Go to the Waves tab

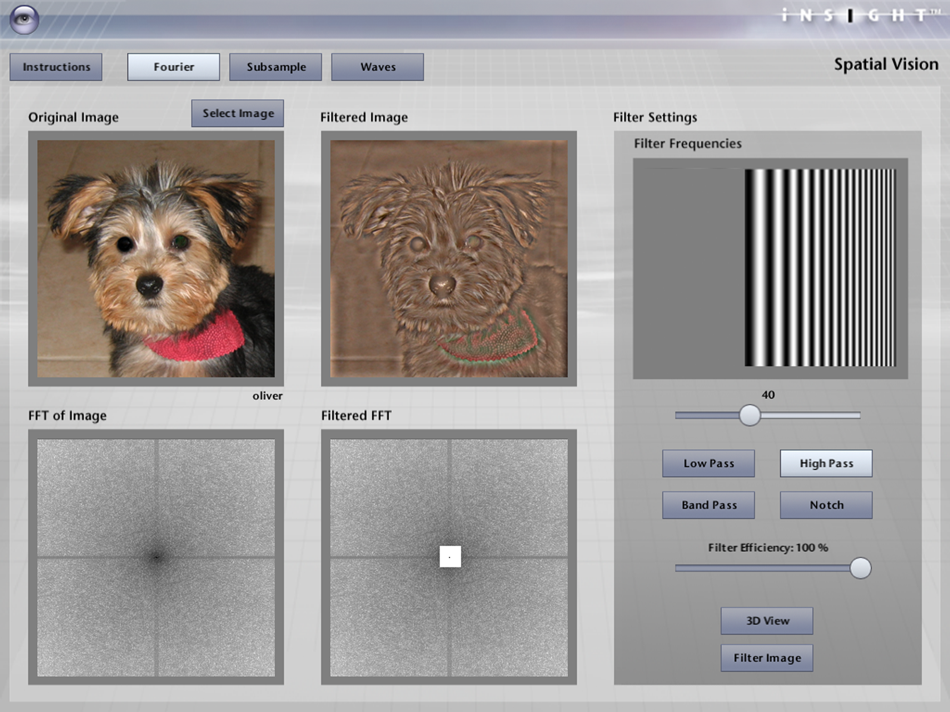[377, 67]
